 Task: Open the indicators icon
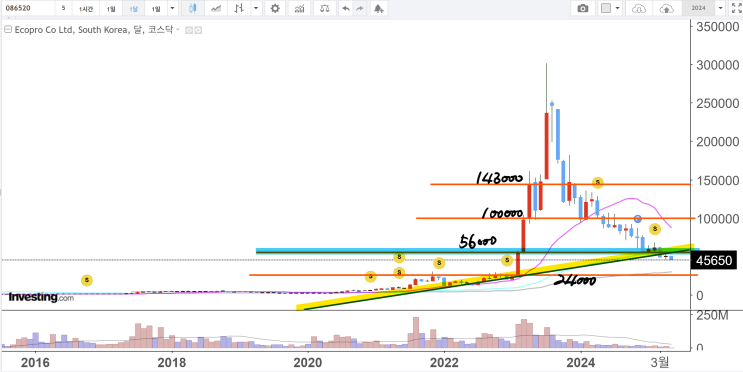click(x=299, y=8)
